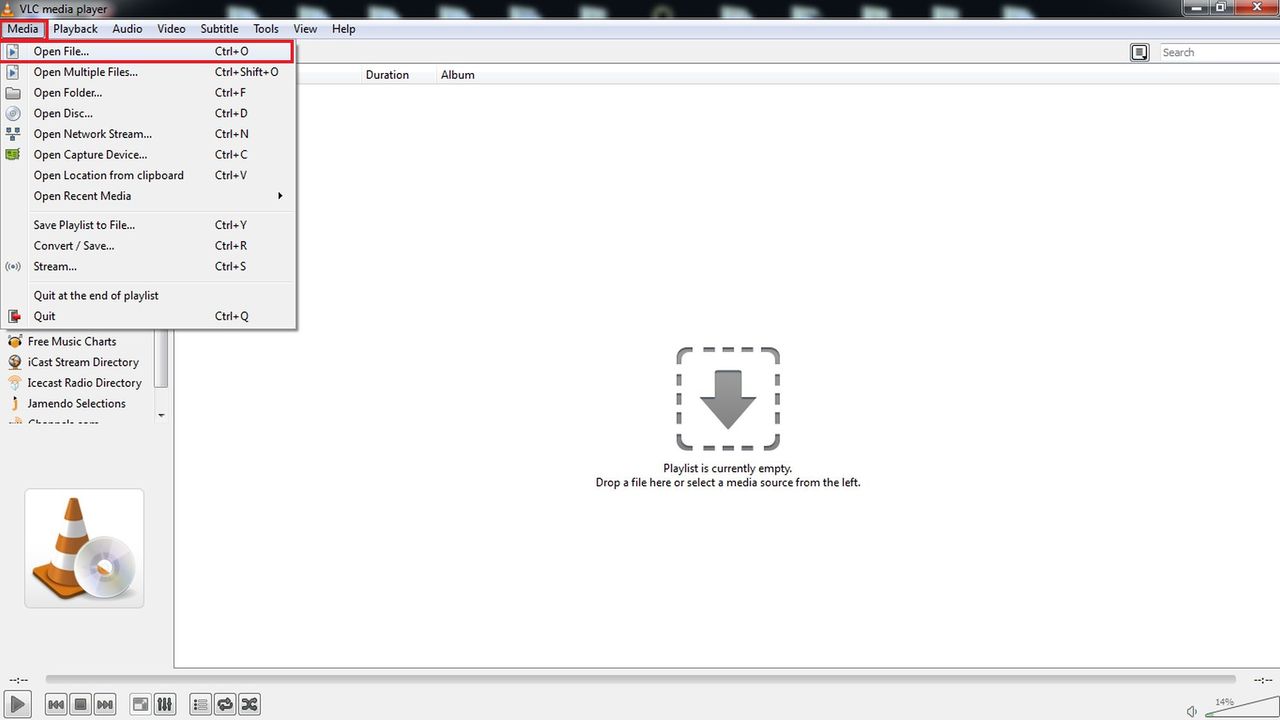Toggle fullscreen video mode button
Viewport: 1280px width, 720px height.
(141, 705)
